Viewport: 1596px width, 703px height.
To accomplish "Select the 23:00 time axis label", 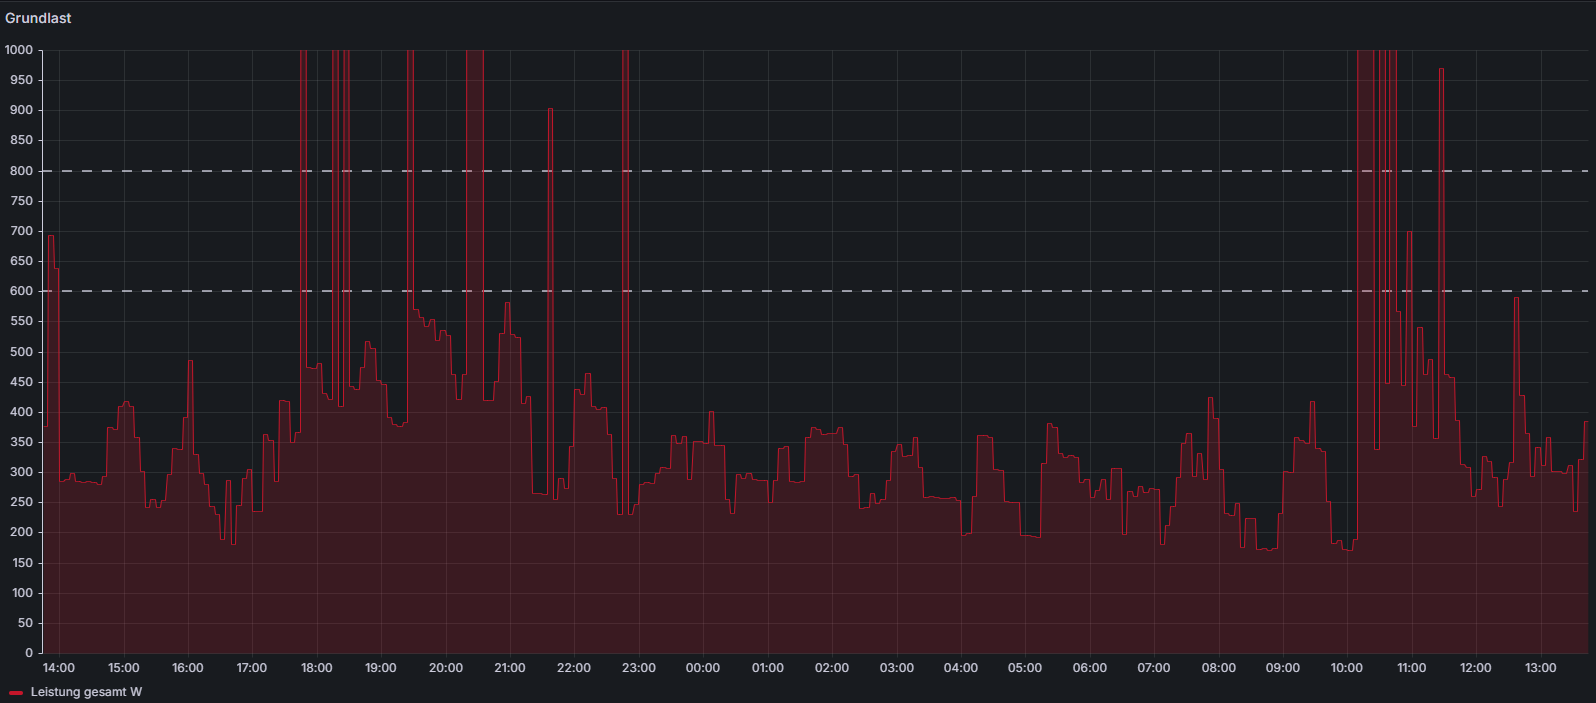I will pyautogui.click(x=639, y=668).
